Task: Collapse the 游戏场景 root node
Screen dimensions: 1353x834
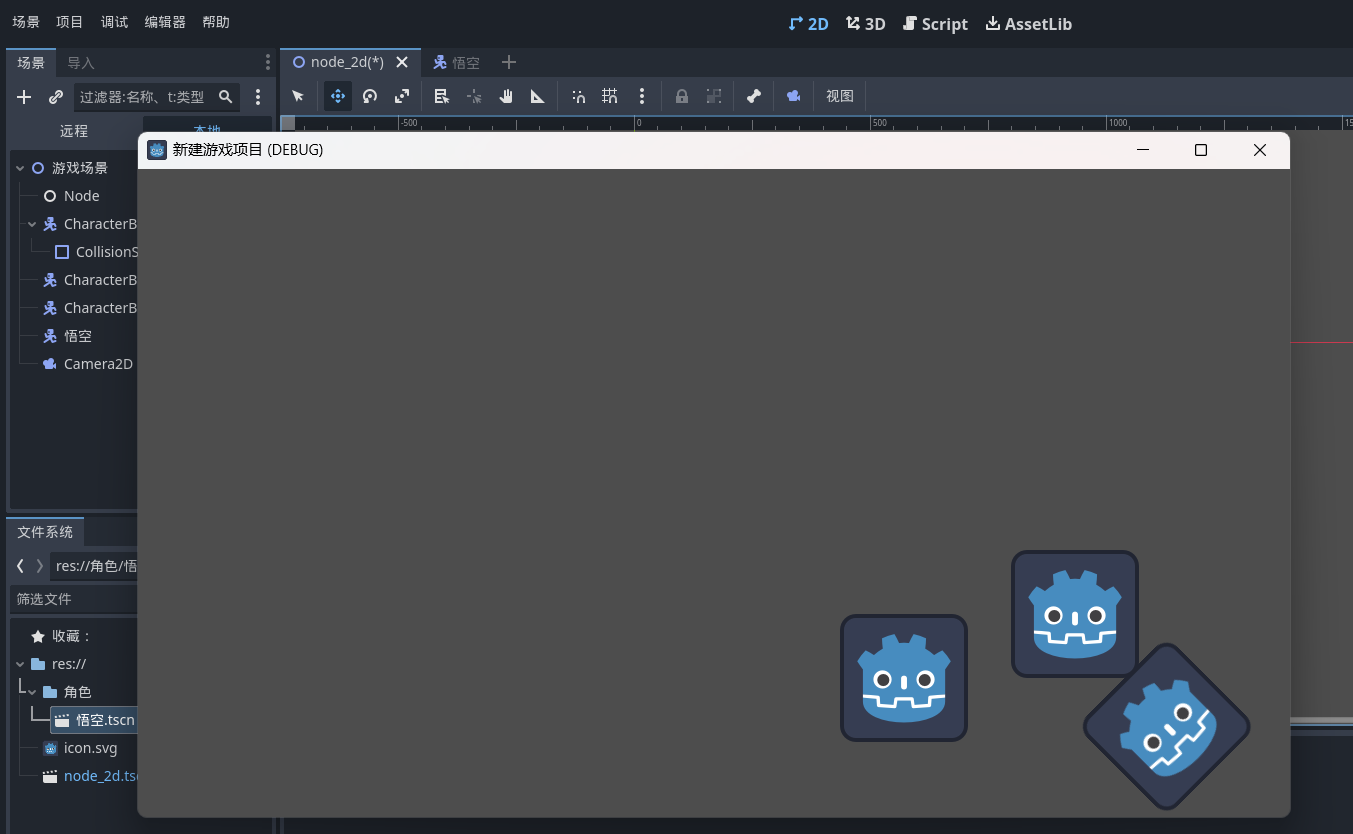Action: pyautogui.click(x=20, y=168)
